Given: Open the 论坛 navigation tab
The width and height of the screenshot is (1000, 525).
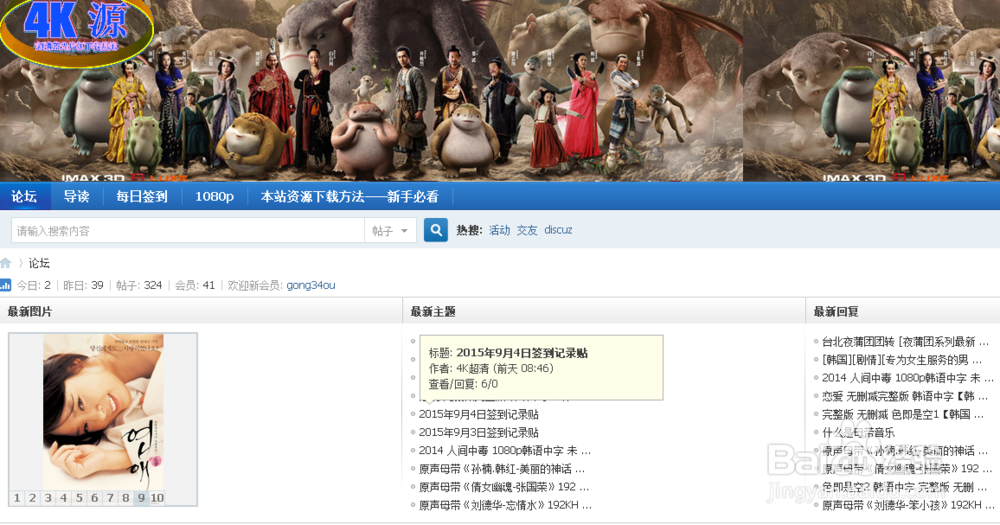Looking at the screenshot, I should pos(24,196).
